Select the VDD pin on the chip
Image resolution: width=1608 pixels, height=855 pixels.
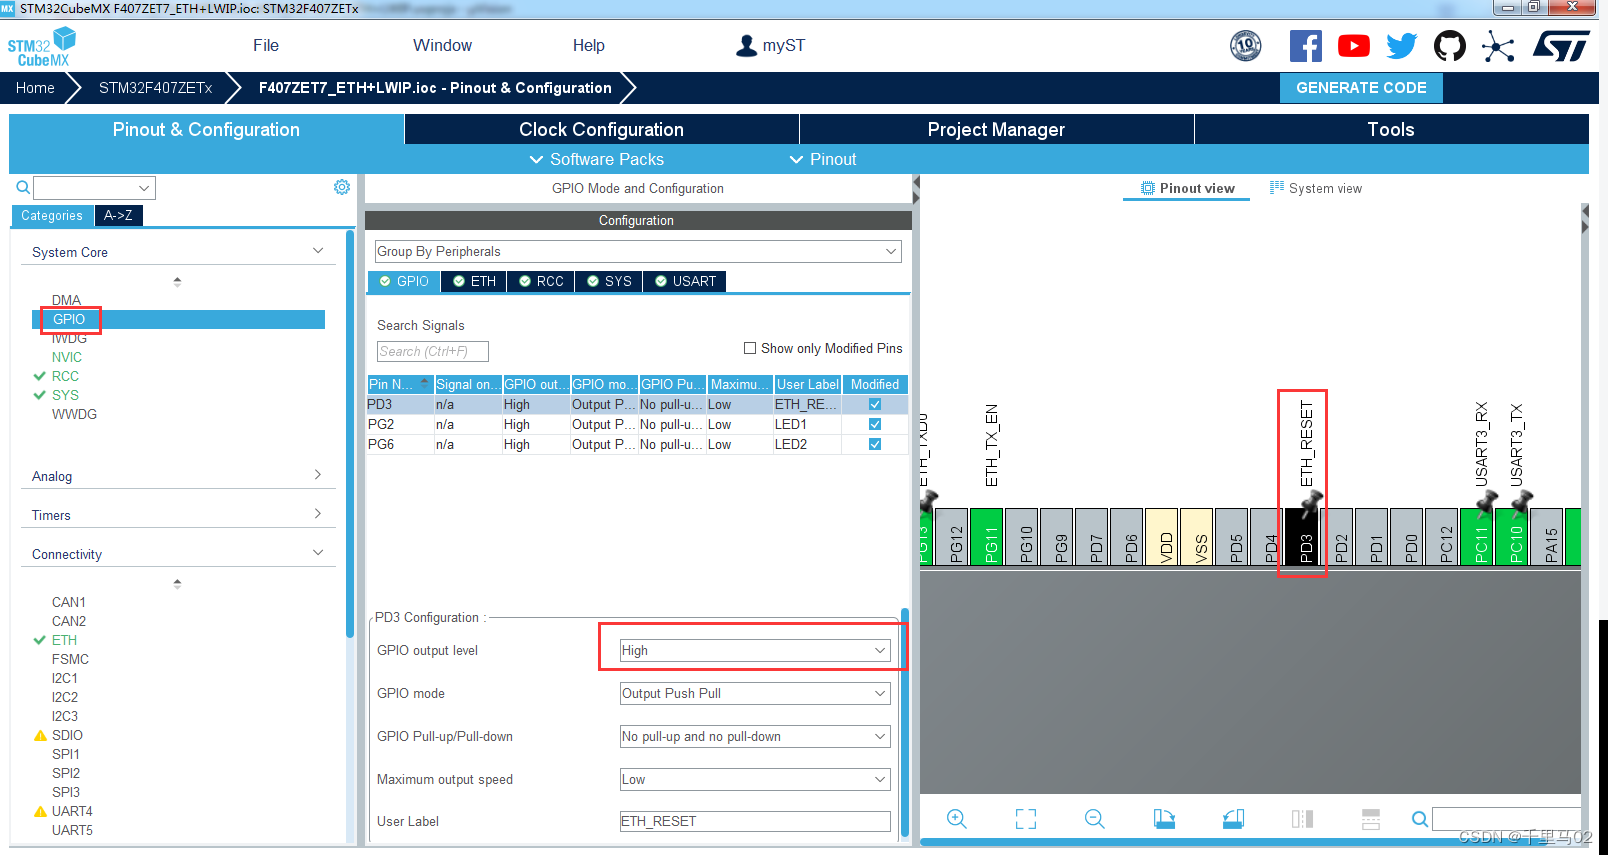(1161, 537)
